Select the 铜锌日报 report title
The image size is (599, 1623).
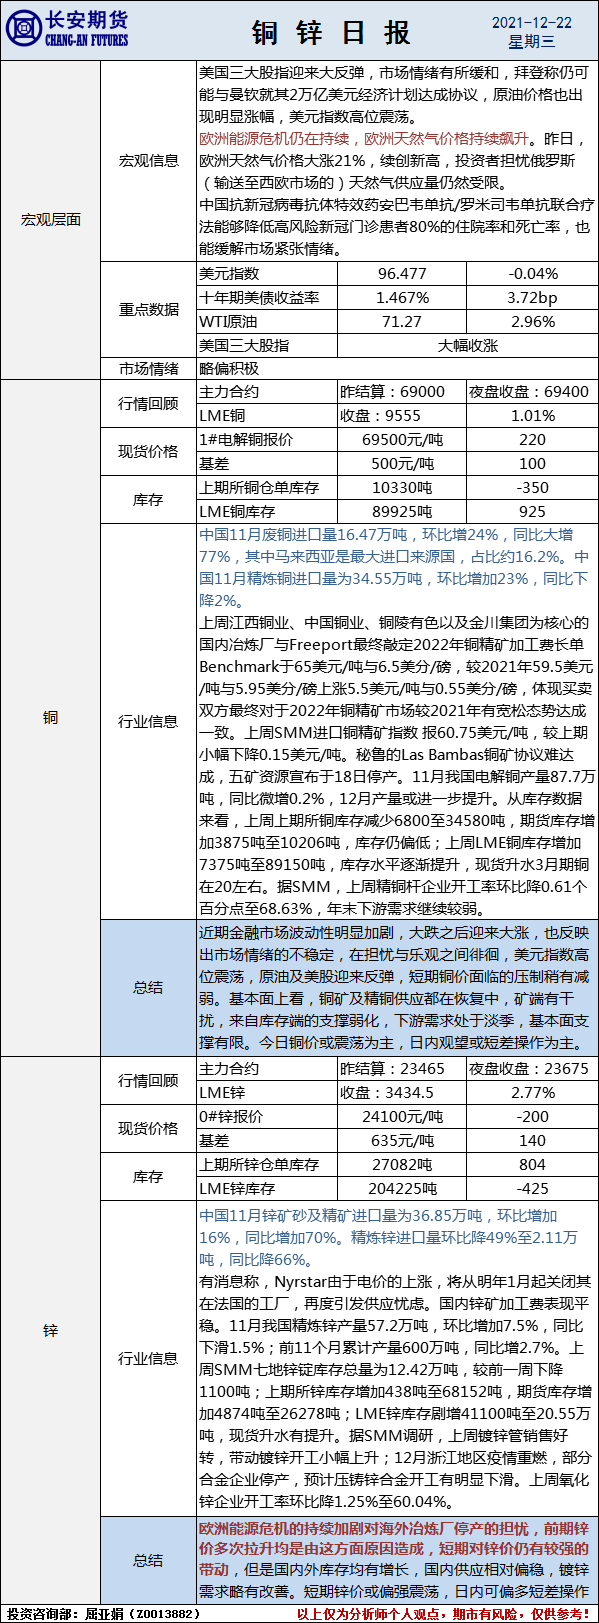331,32
